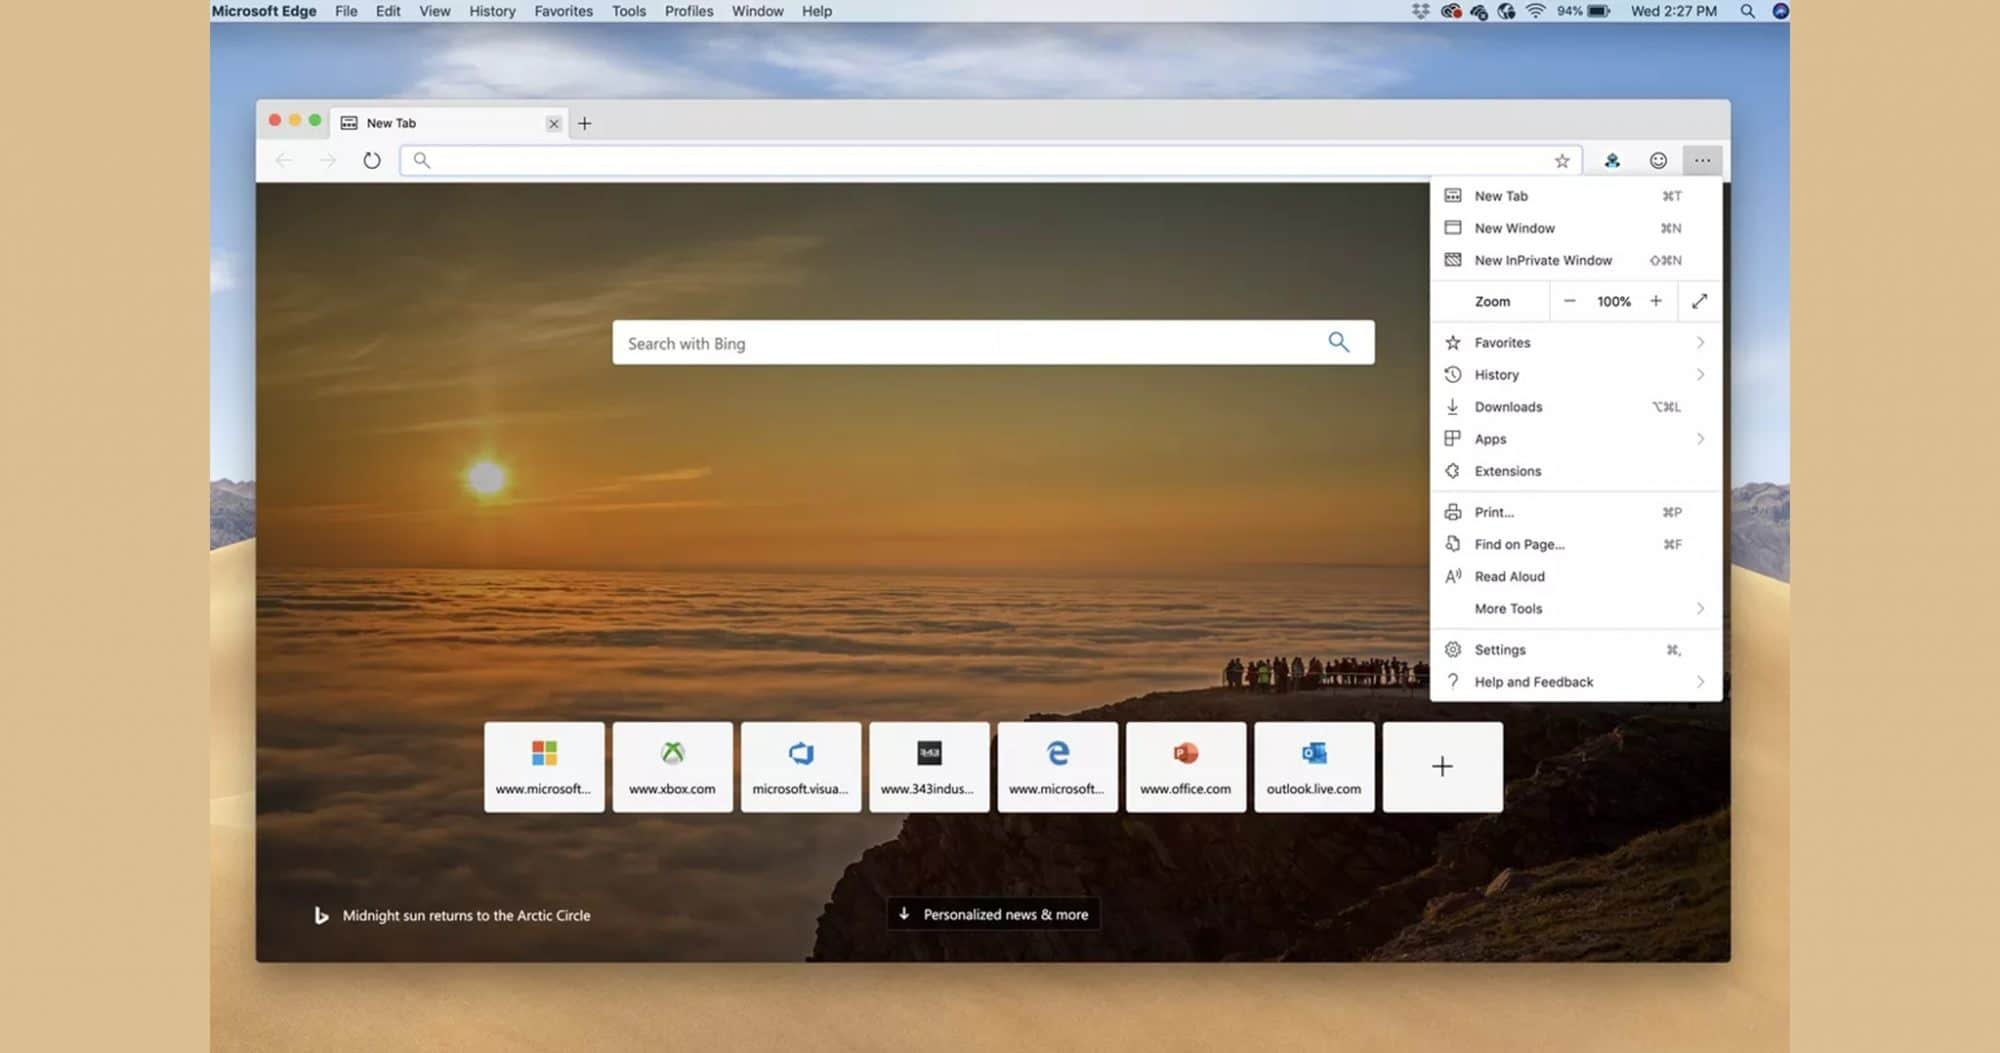Viewport: 2000px width, 1053px height.
Task: Open the View menu in menu bar
Action: pyautogui.click(x=434, y=11)
